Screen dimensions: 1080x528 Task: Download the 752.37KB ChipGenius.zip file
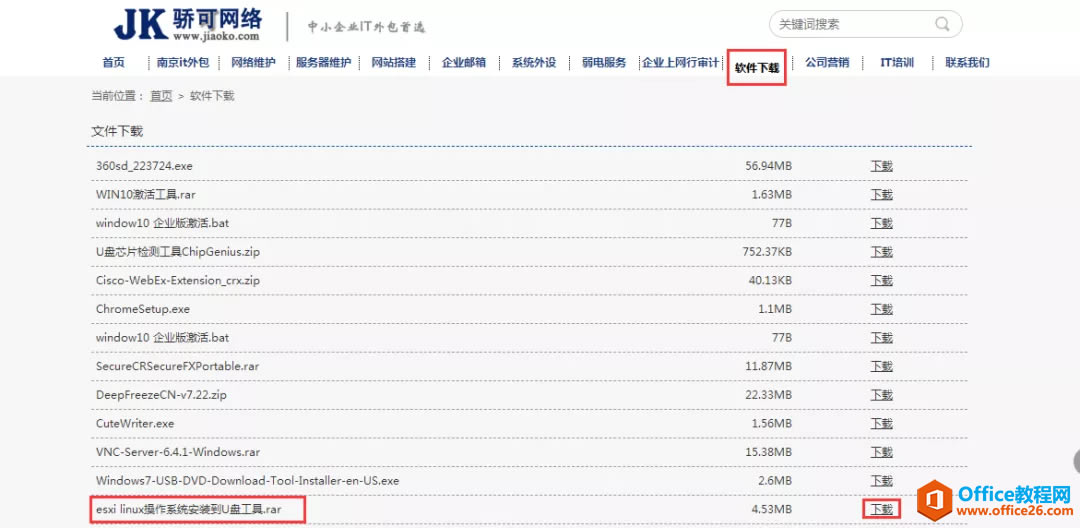(882, 252)
